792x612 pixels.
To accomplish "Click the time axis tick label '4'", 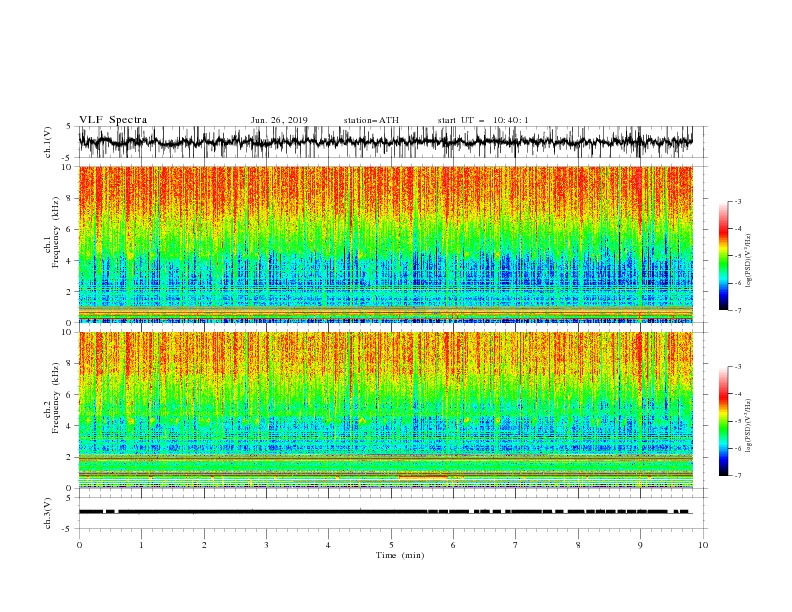I will (x=328, y=545).
